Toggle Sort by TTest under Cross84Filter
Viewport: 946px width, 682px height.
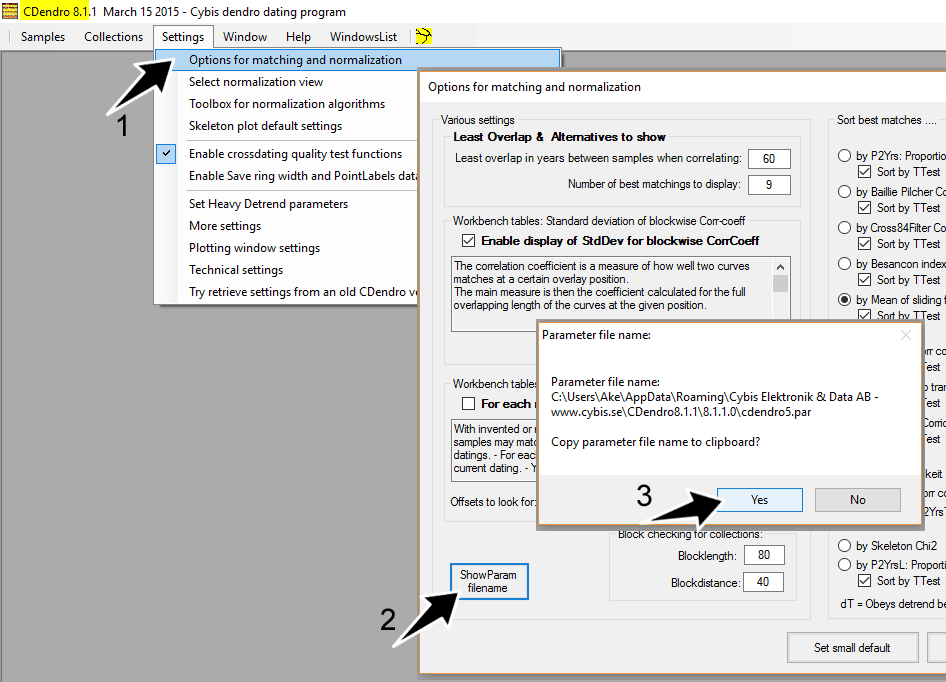click(865, 244)
